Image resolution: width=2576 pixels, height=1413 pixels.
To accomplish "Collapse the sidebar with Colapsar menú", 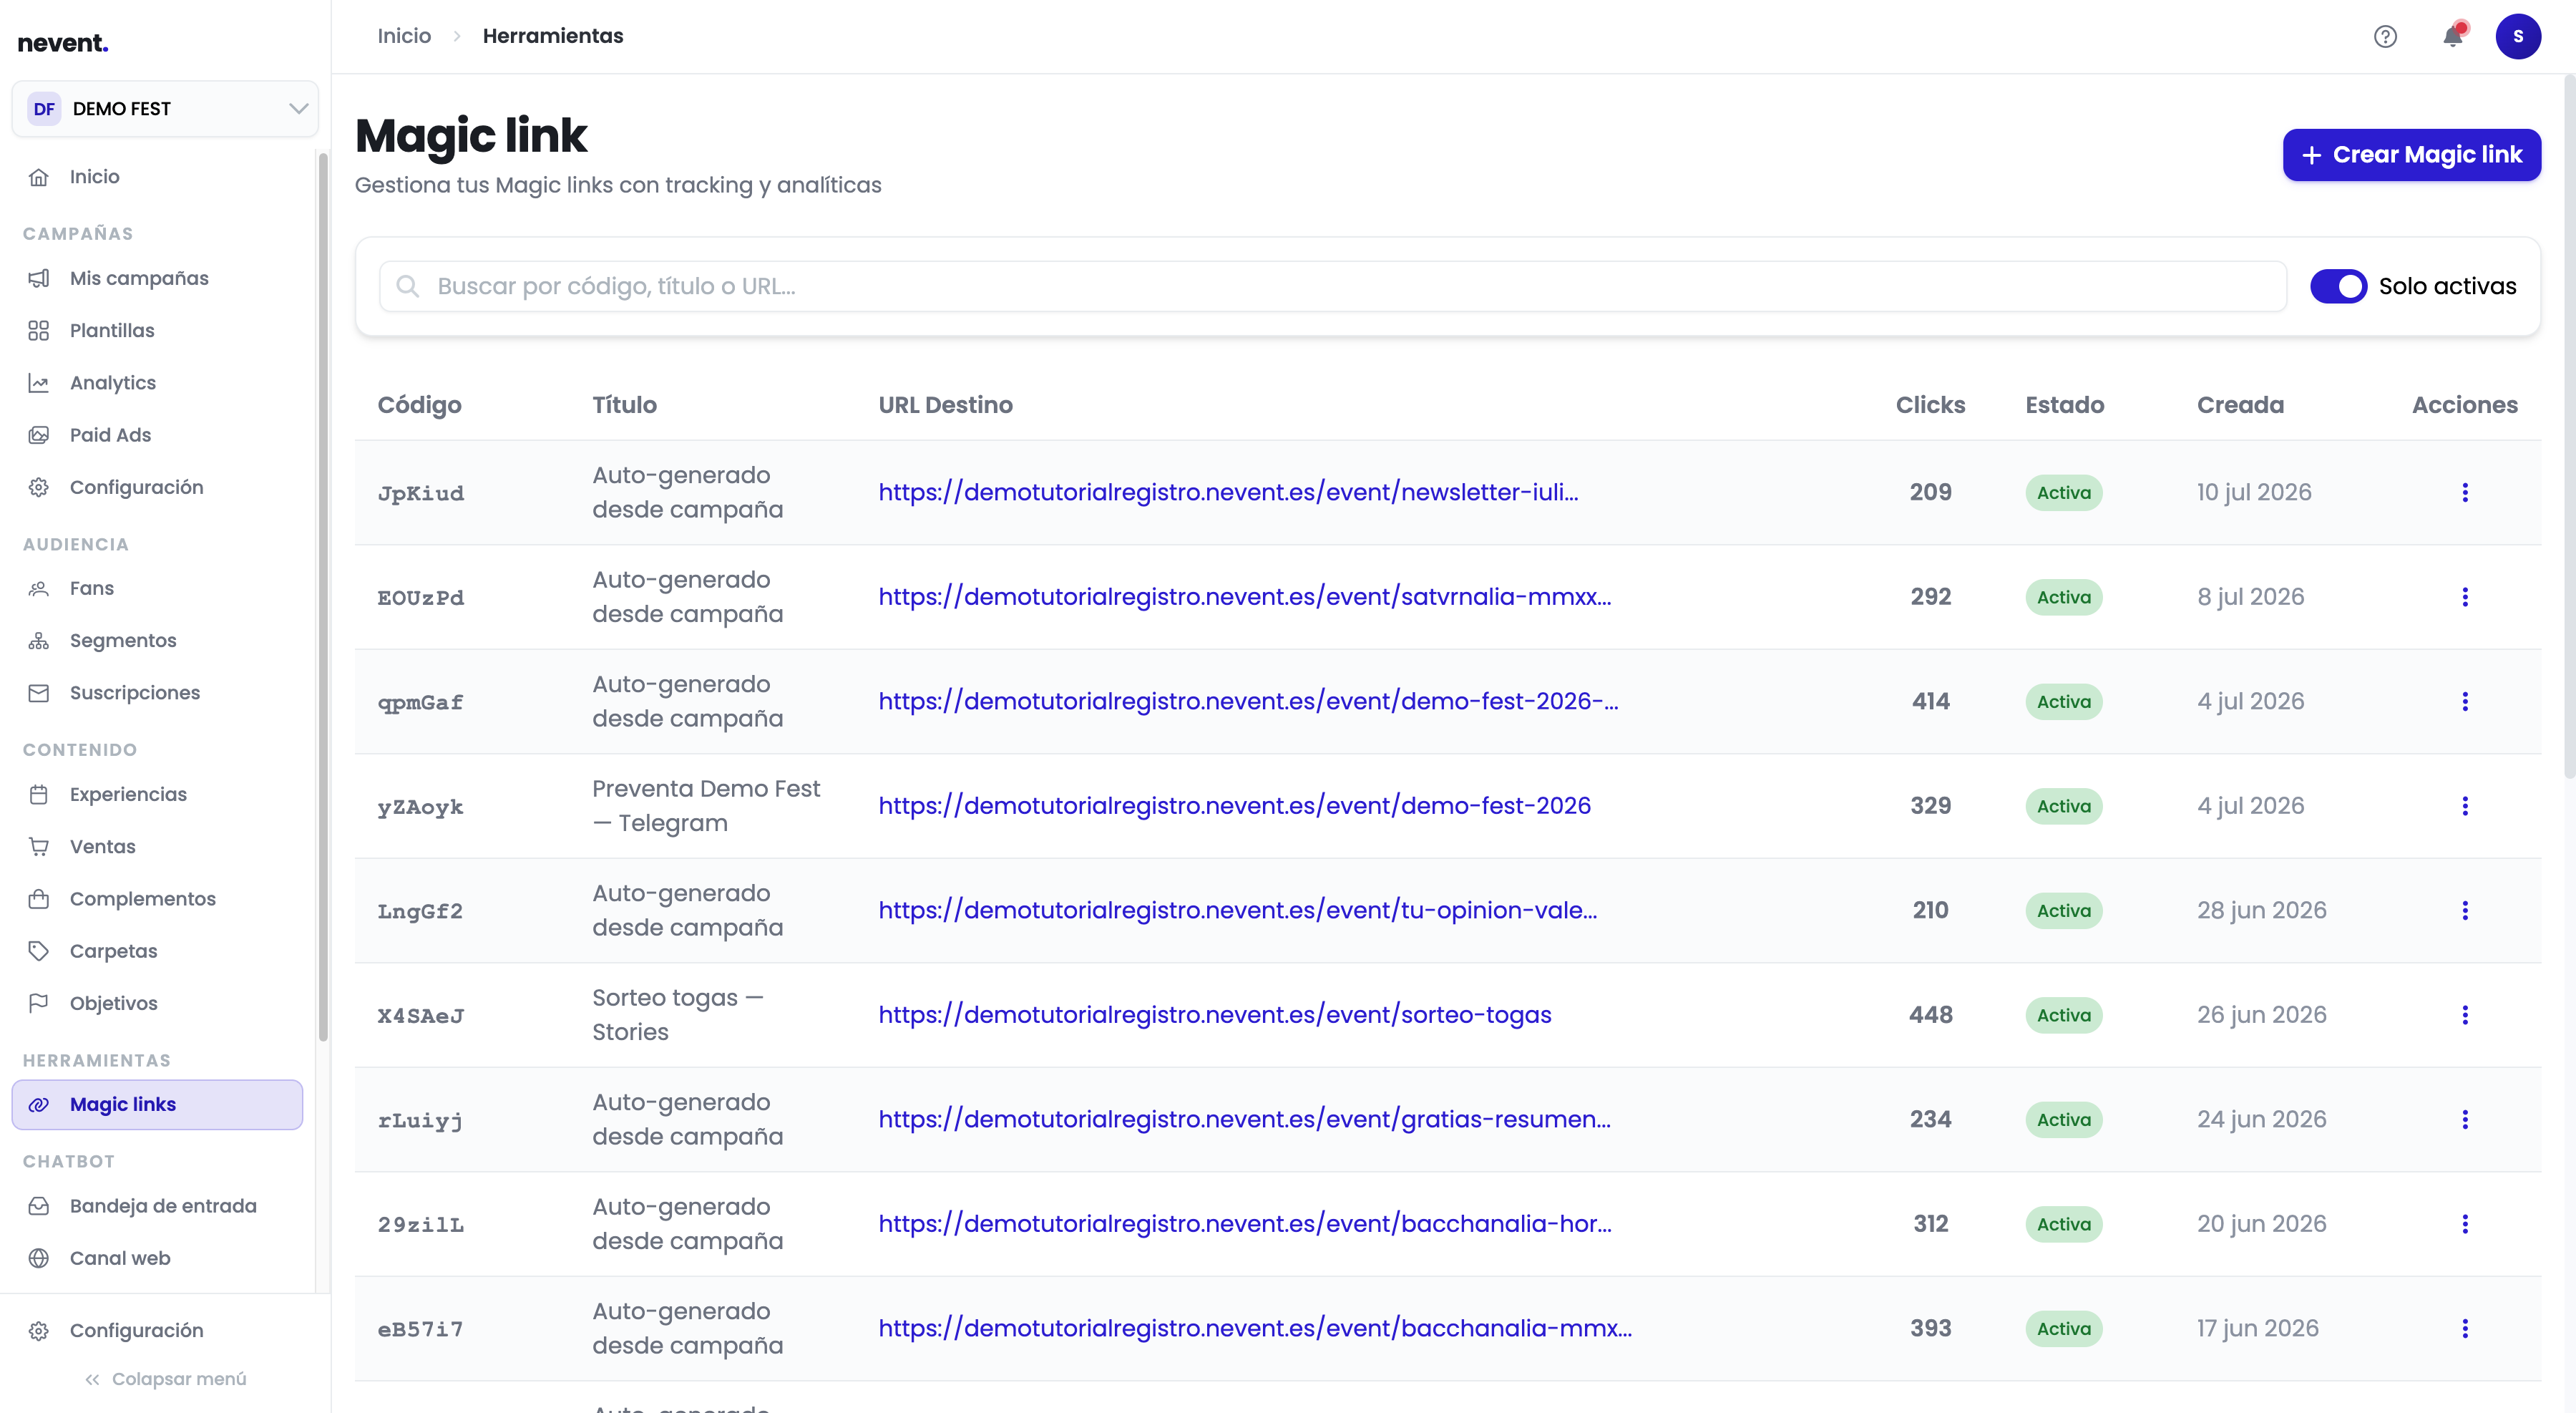I will 165,1379.
